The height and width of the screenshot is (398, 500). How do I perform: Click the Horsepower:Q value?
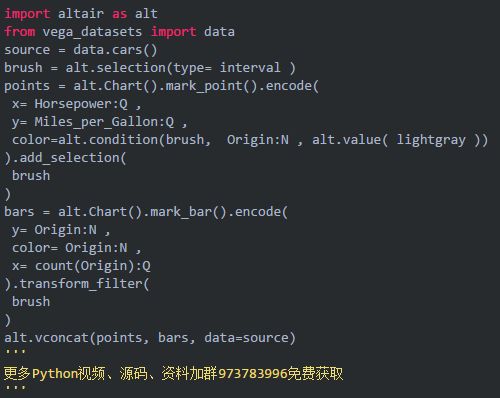pos(81,104)
